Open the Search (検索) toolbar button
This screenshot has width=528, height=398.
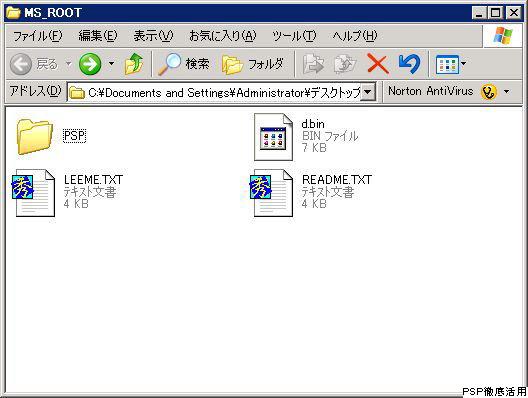(184, 64)
